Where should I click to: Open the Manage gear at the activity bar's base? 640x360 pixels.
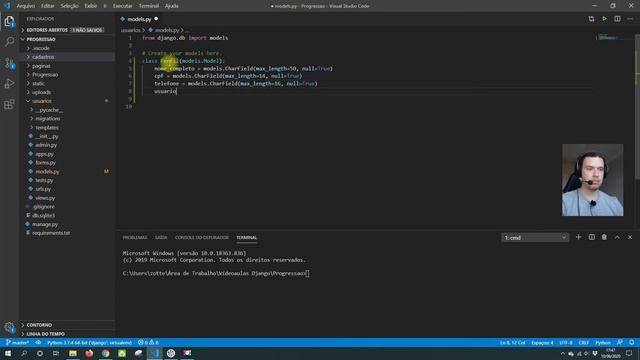click(9, 327)
